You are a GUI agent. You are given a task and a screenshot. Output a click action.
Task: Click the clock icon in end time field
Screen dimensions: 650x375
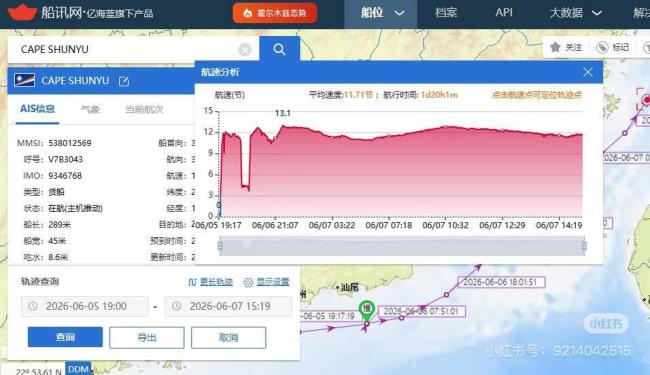177,306
